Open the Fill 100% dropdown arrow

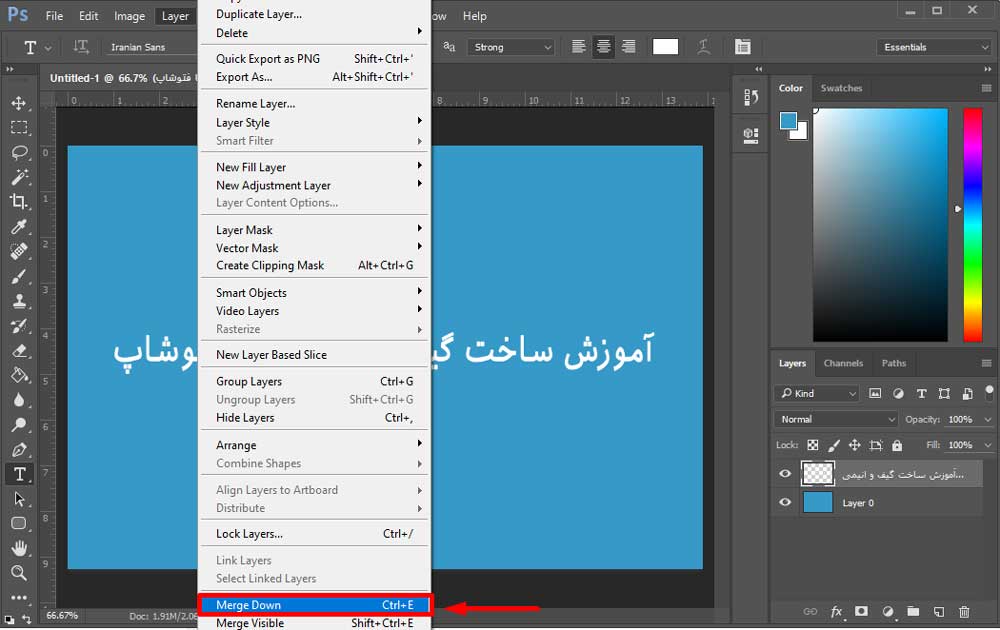tap(988, 445)
